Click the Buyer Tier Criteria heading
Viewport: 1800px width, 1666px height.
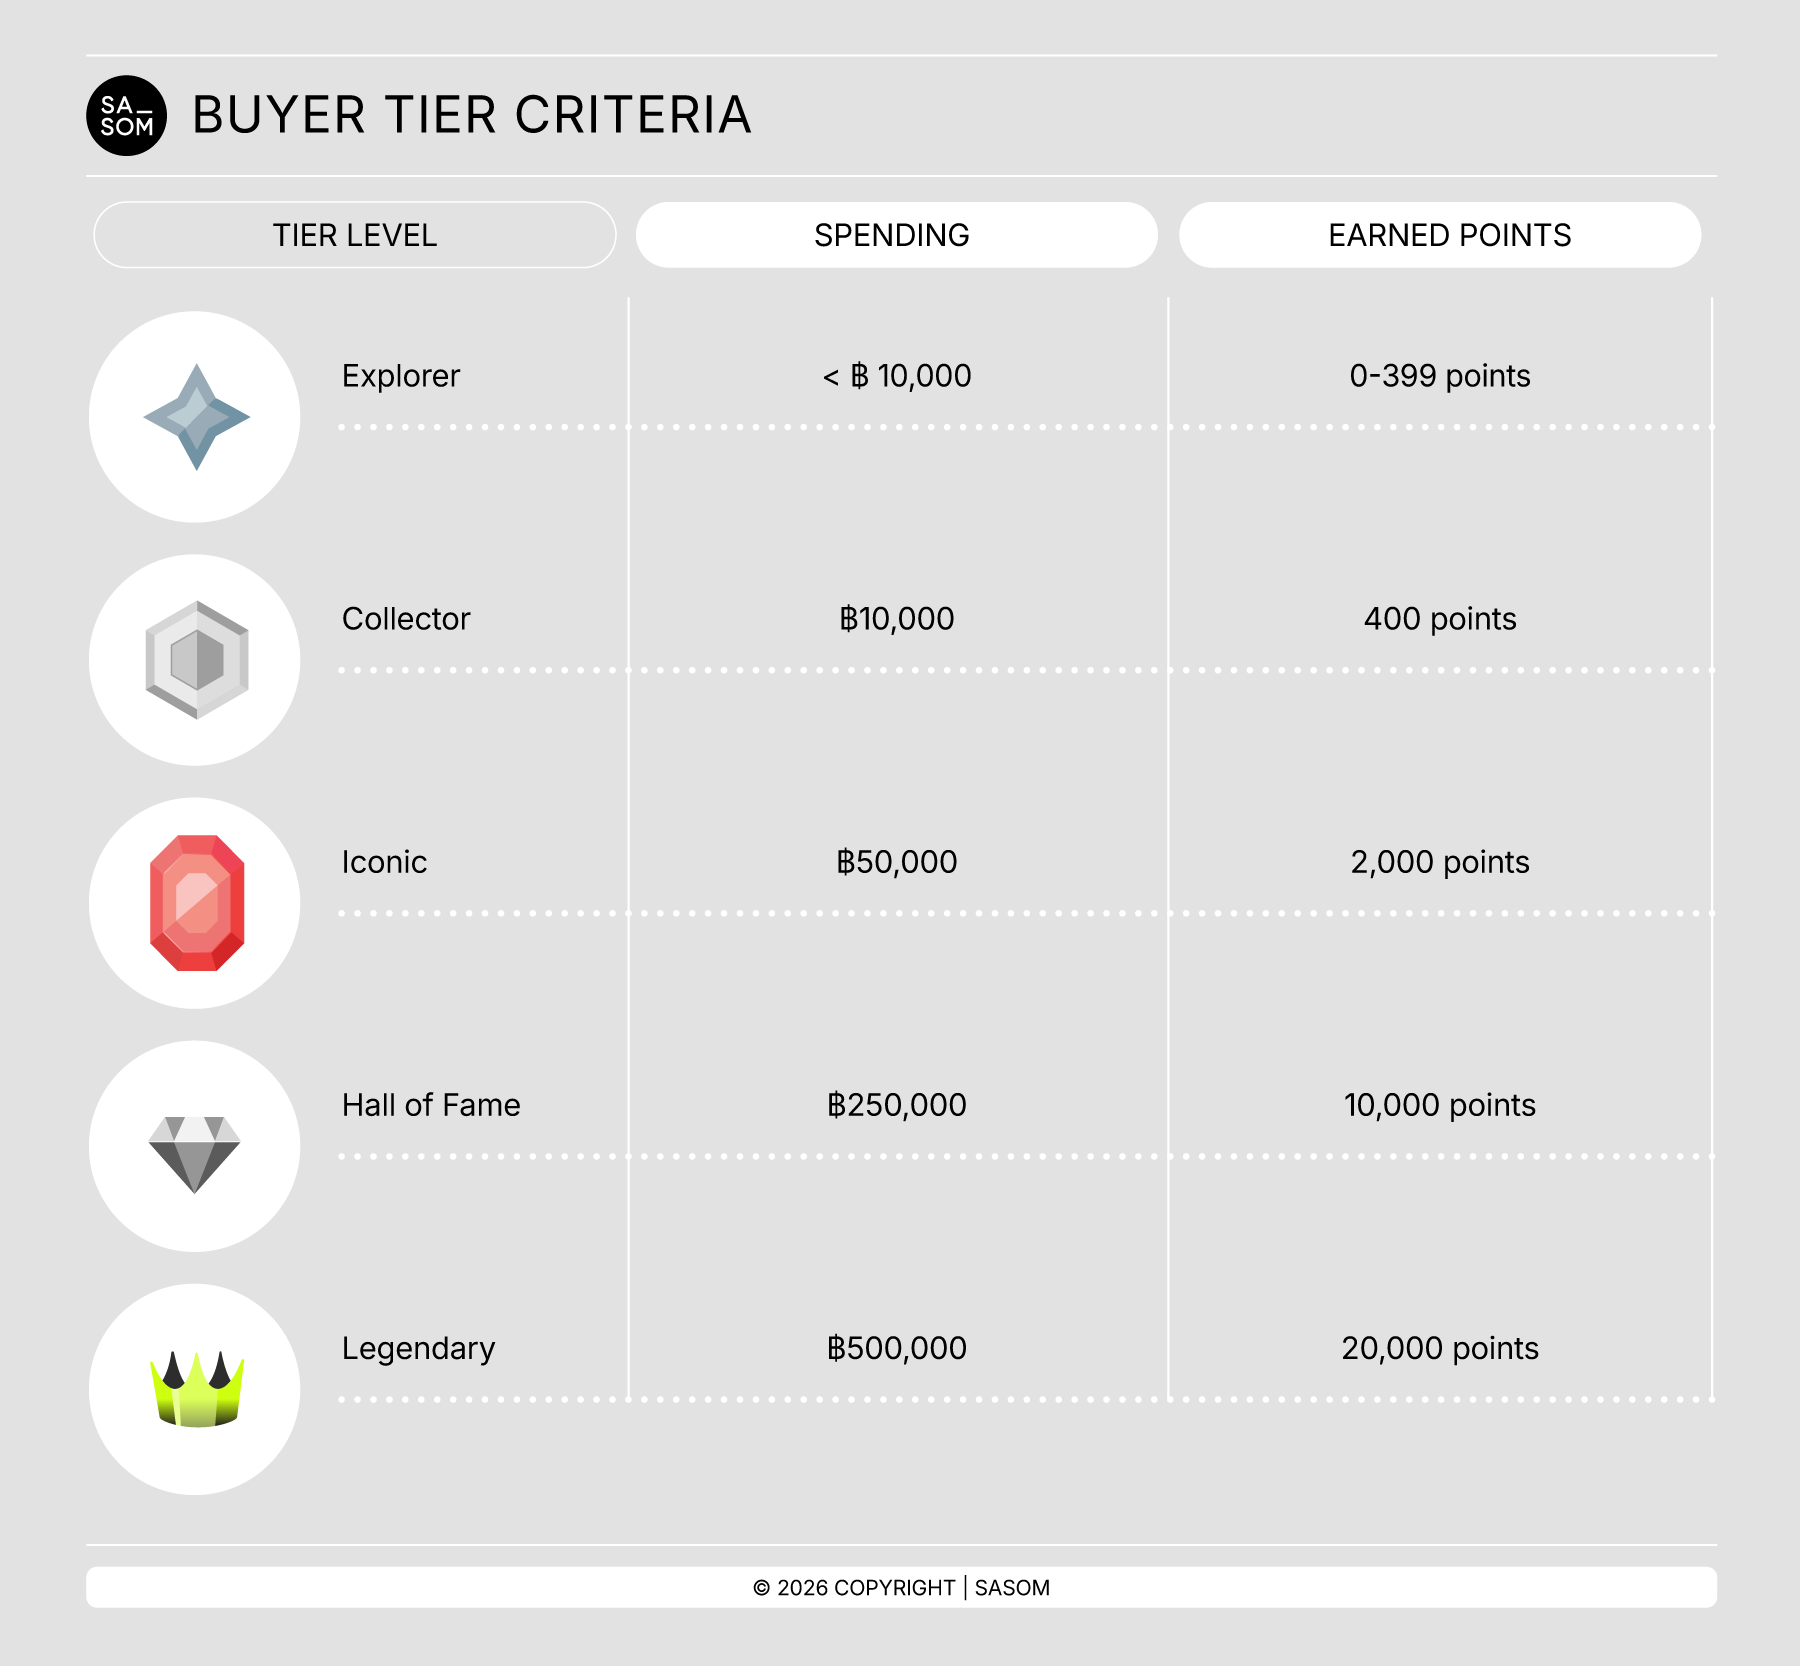click(471, 115)
